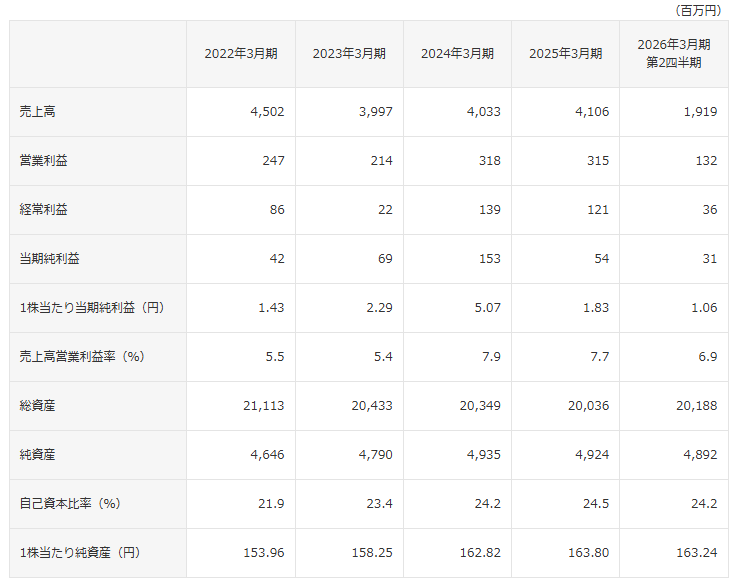Image resolution: width=737 pixels, height=584 pixels.
Task: Click the 5.07 earnings per share cell
Action: tap(485, 308)
